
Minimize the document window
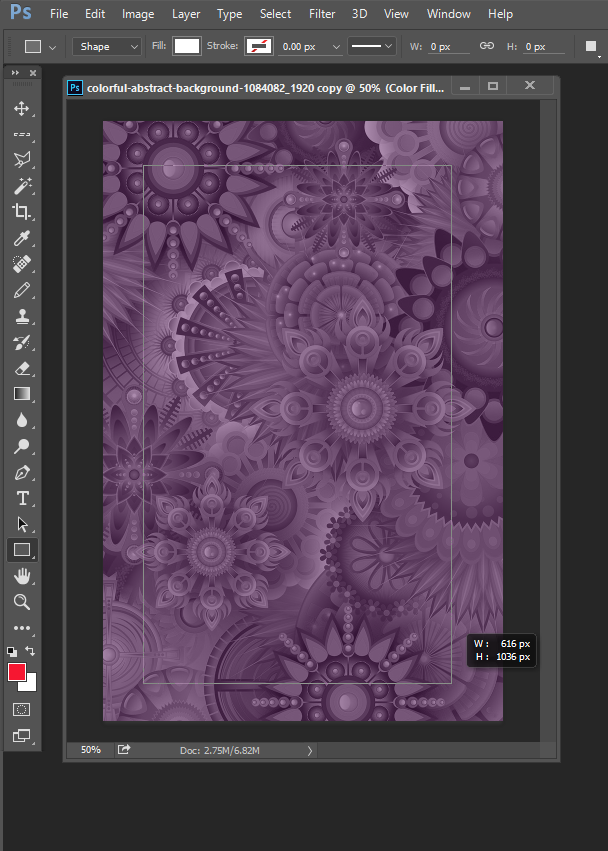coord(465,86)
